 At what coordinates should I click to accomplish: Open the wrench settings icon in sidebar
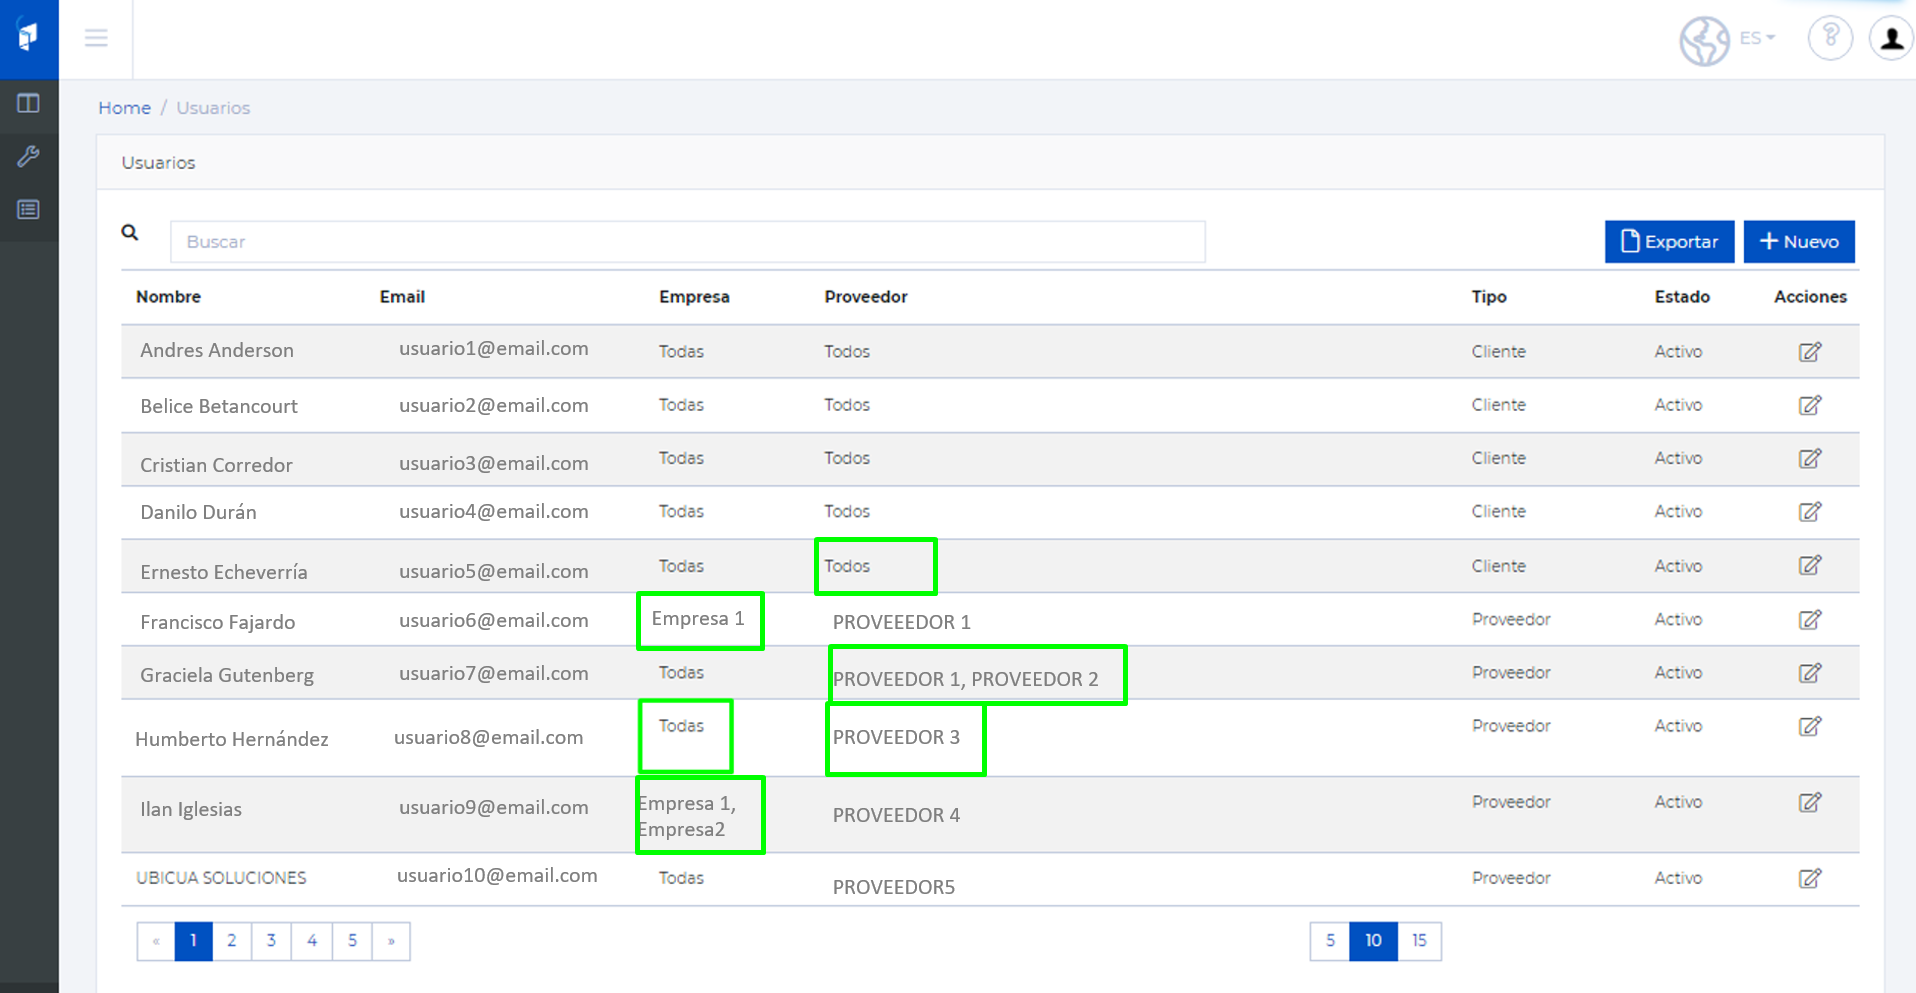[x=28, y=156]
